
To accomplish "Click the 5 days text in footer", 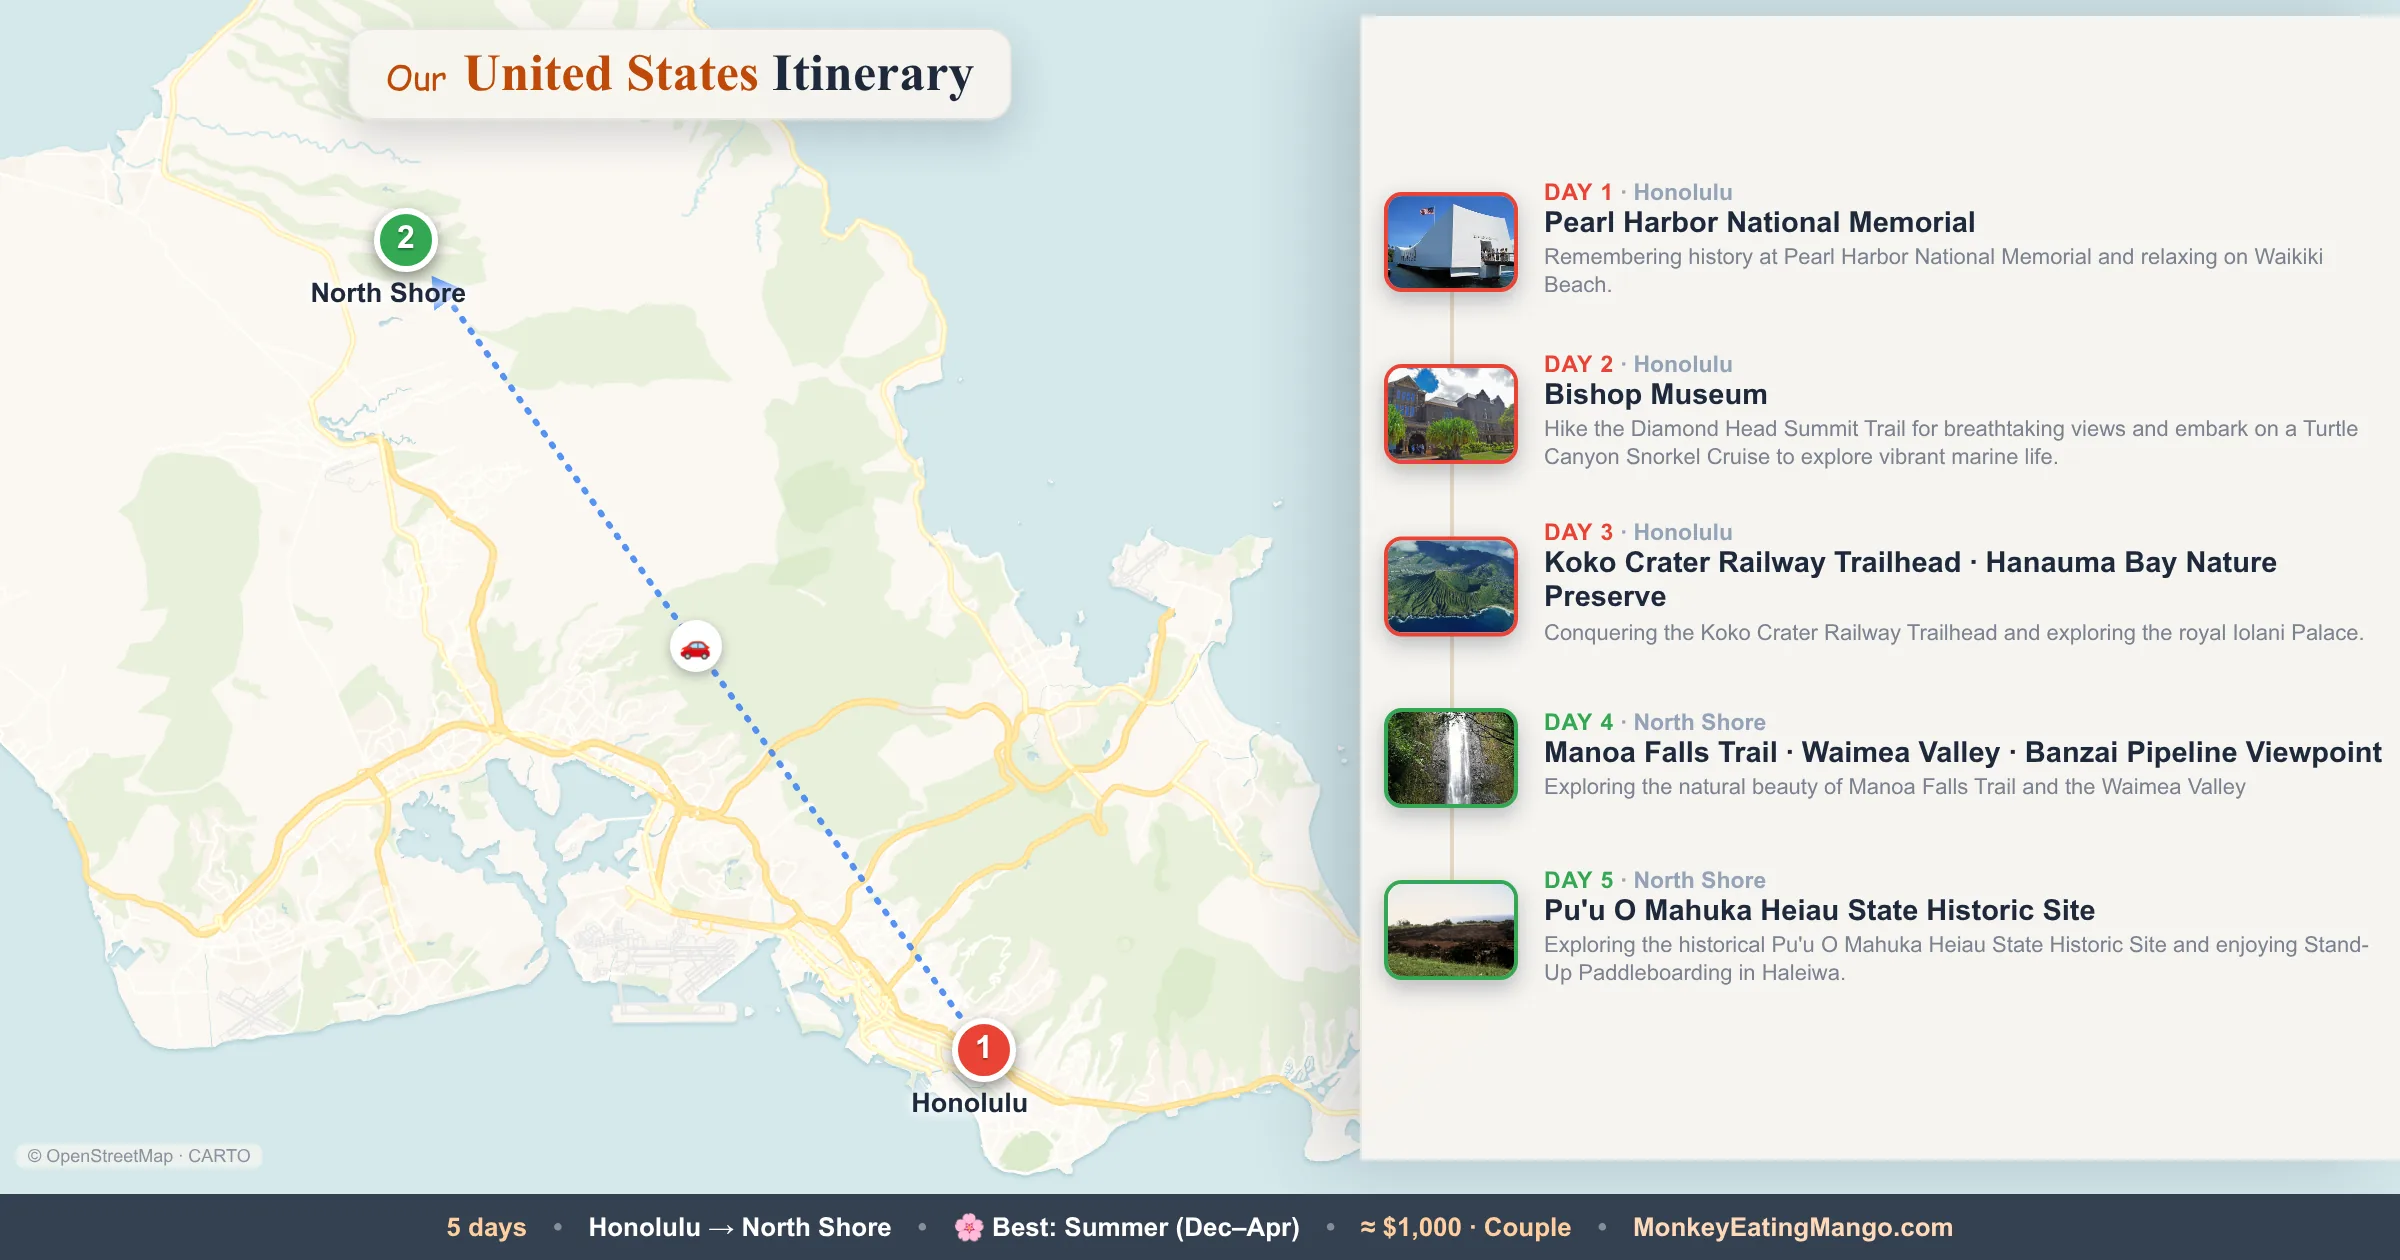I will point(486,1227).
